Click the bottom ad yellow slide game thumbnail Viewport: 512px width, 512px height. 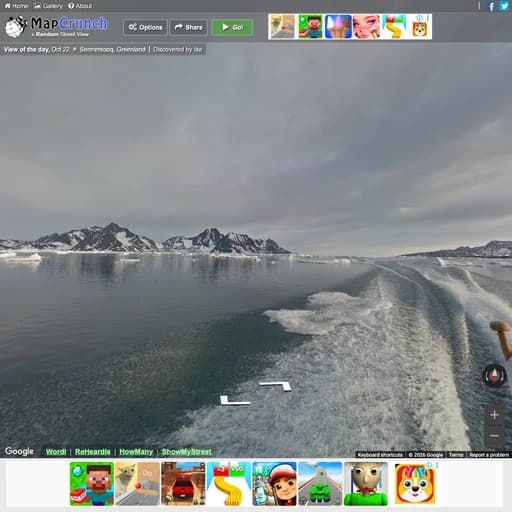click(229, 484)
